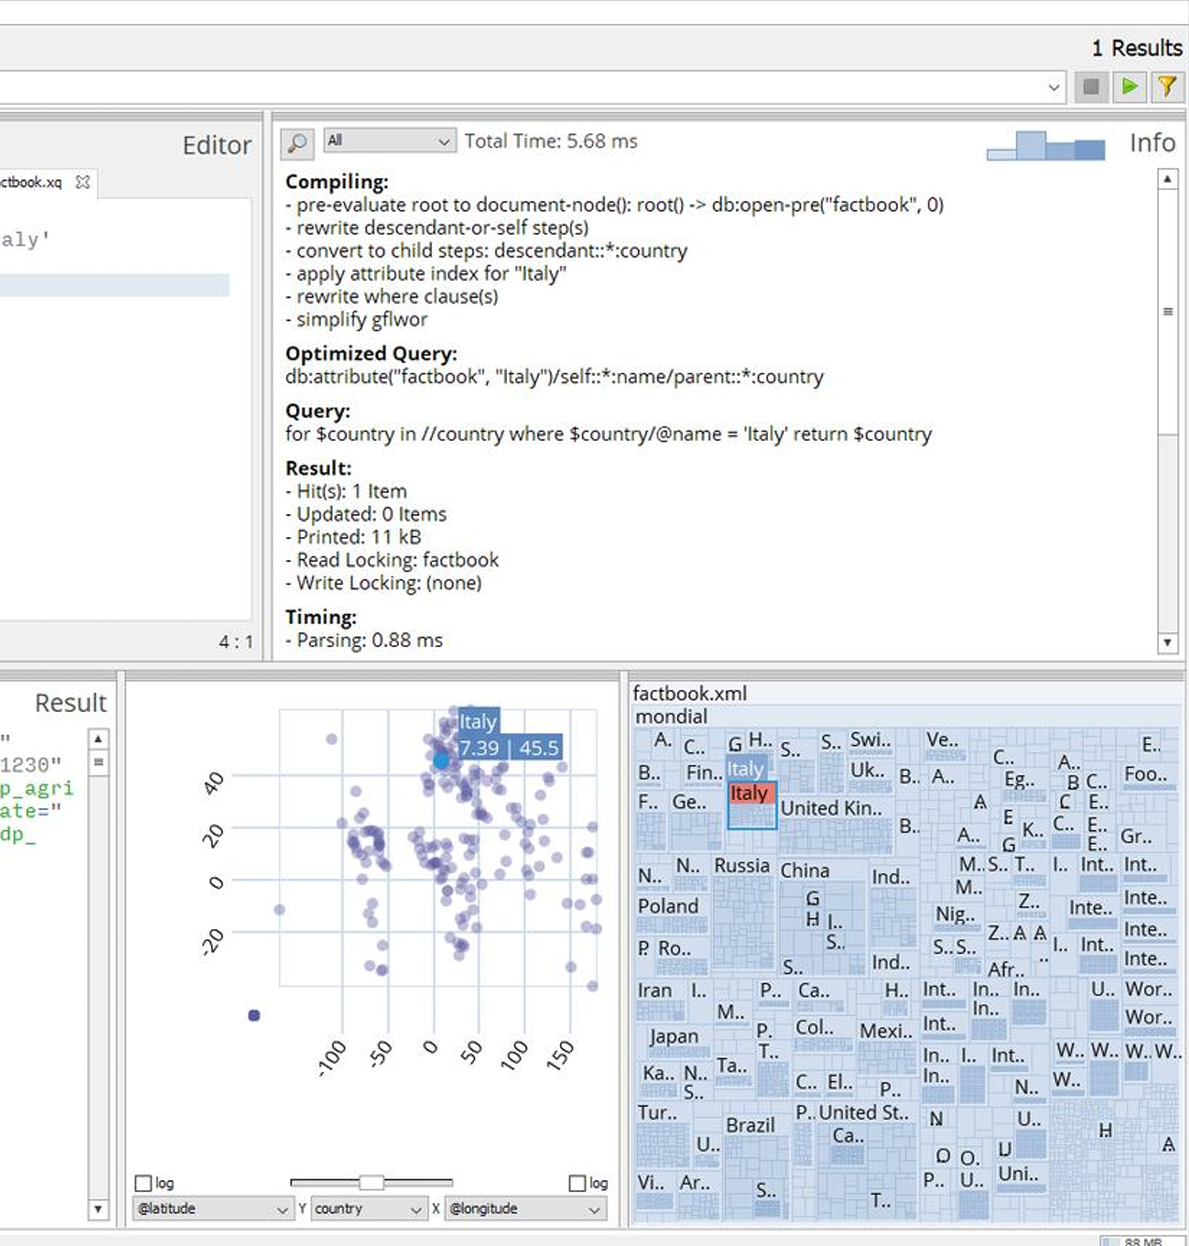Open the @latitude axis dropdown
Screen dimensions: 1189x1246
pos(212,1209)
